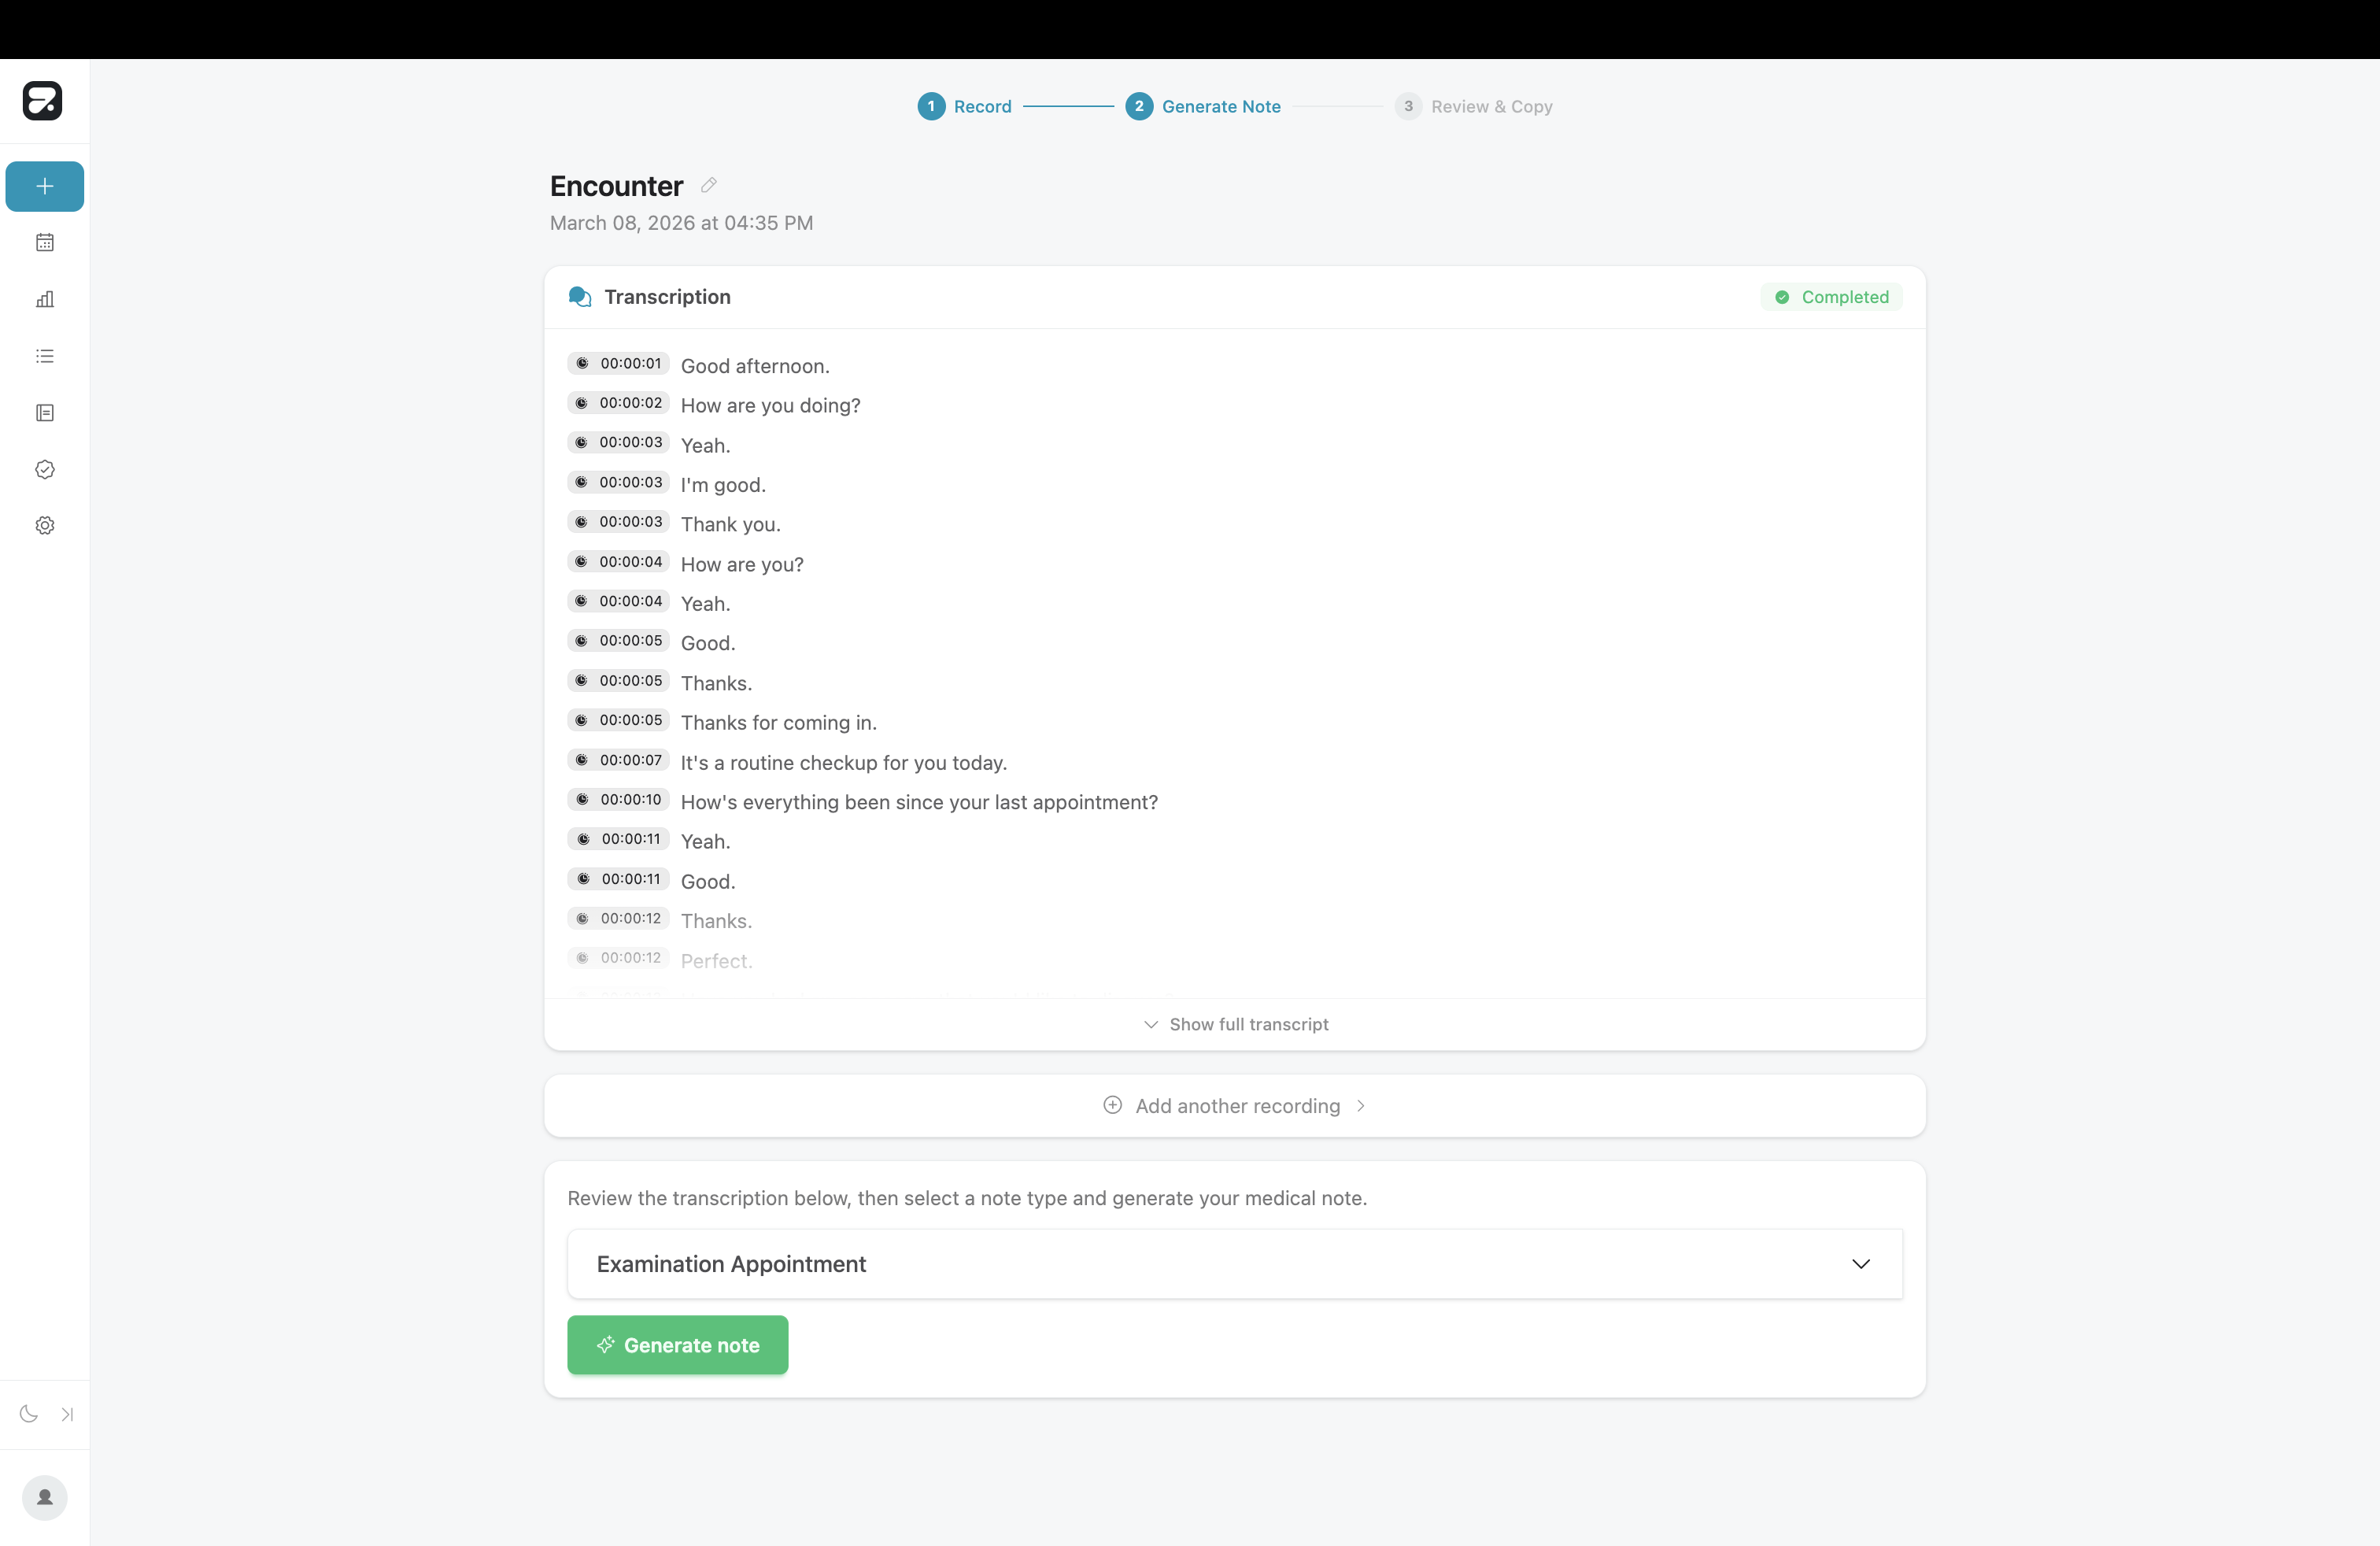
Task: Click the plus new encounter button
Action: (45, 186)
